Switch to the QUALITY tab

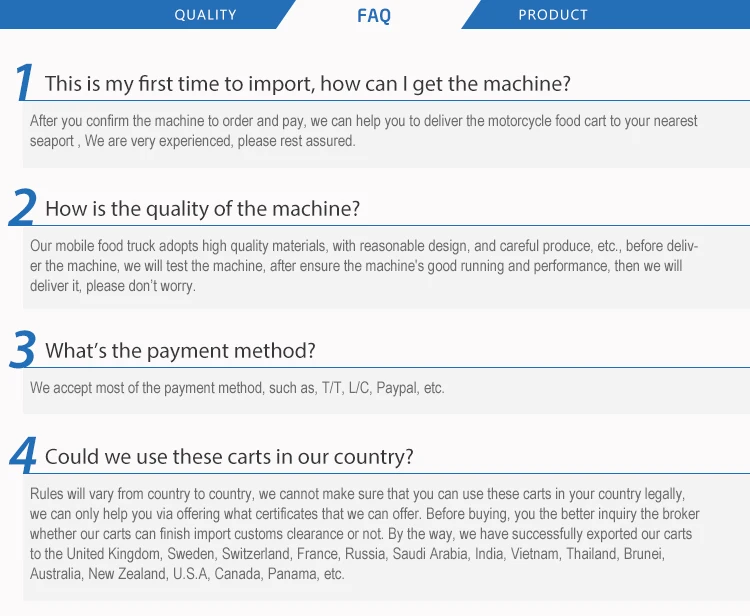(x=205, y=15)
